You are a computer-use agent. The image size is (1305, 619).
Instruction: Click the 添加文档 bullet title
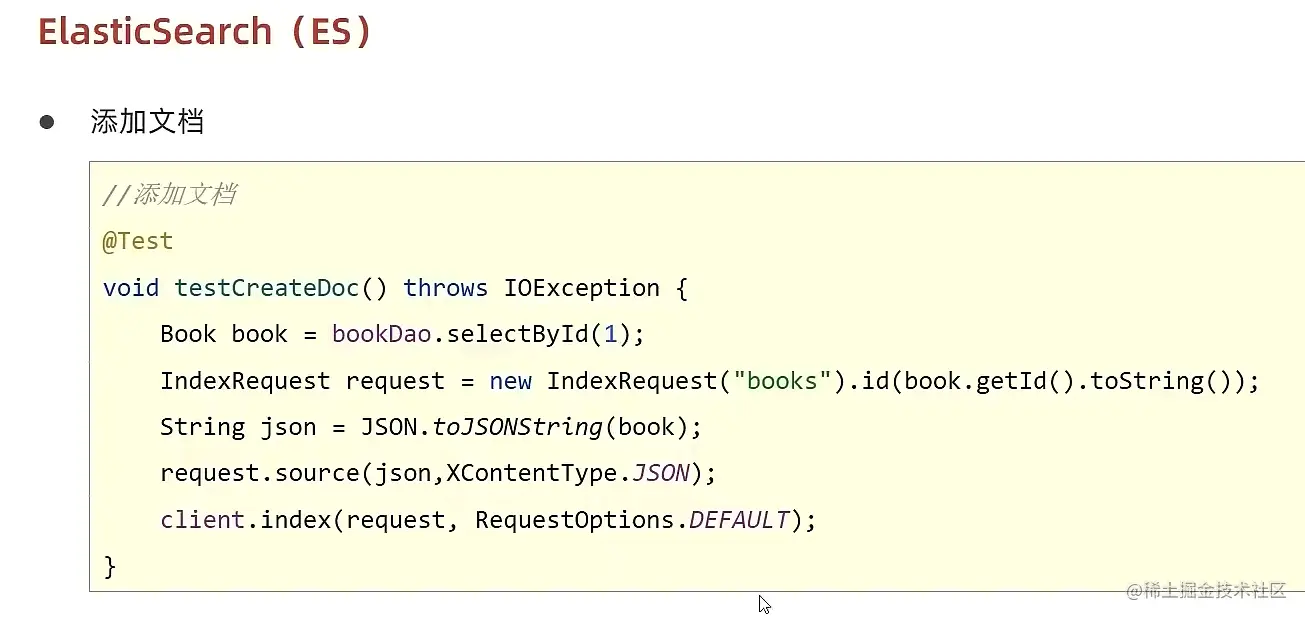point(148,122)
